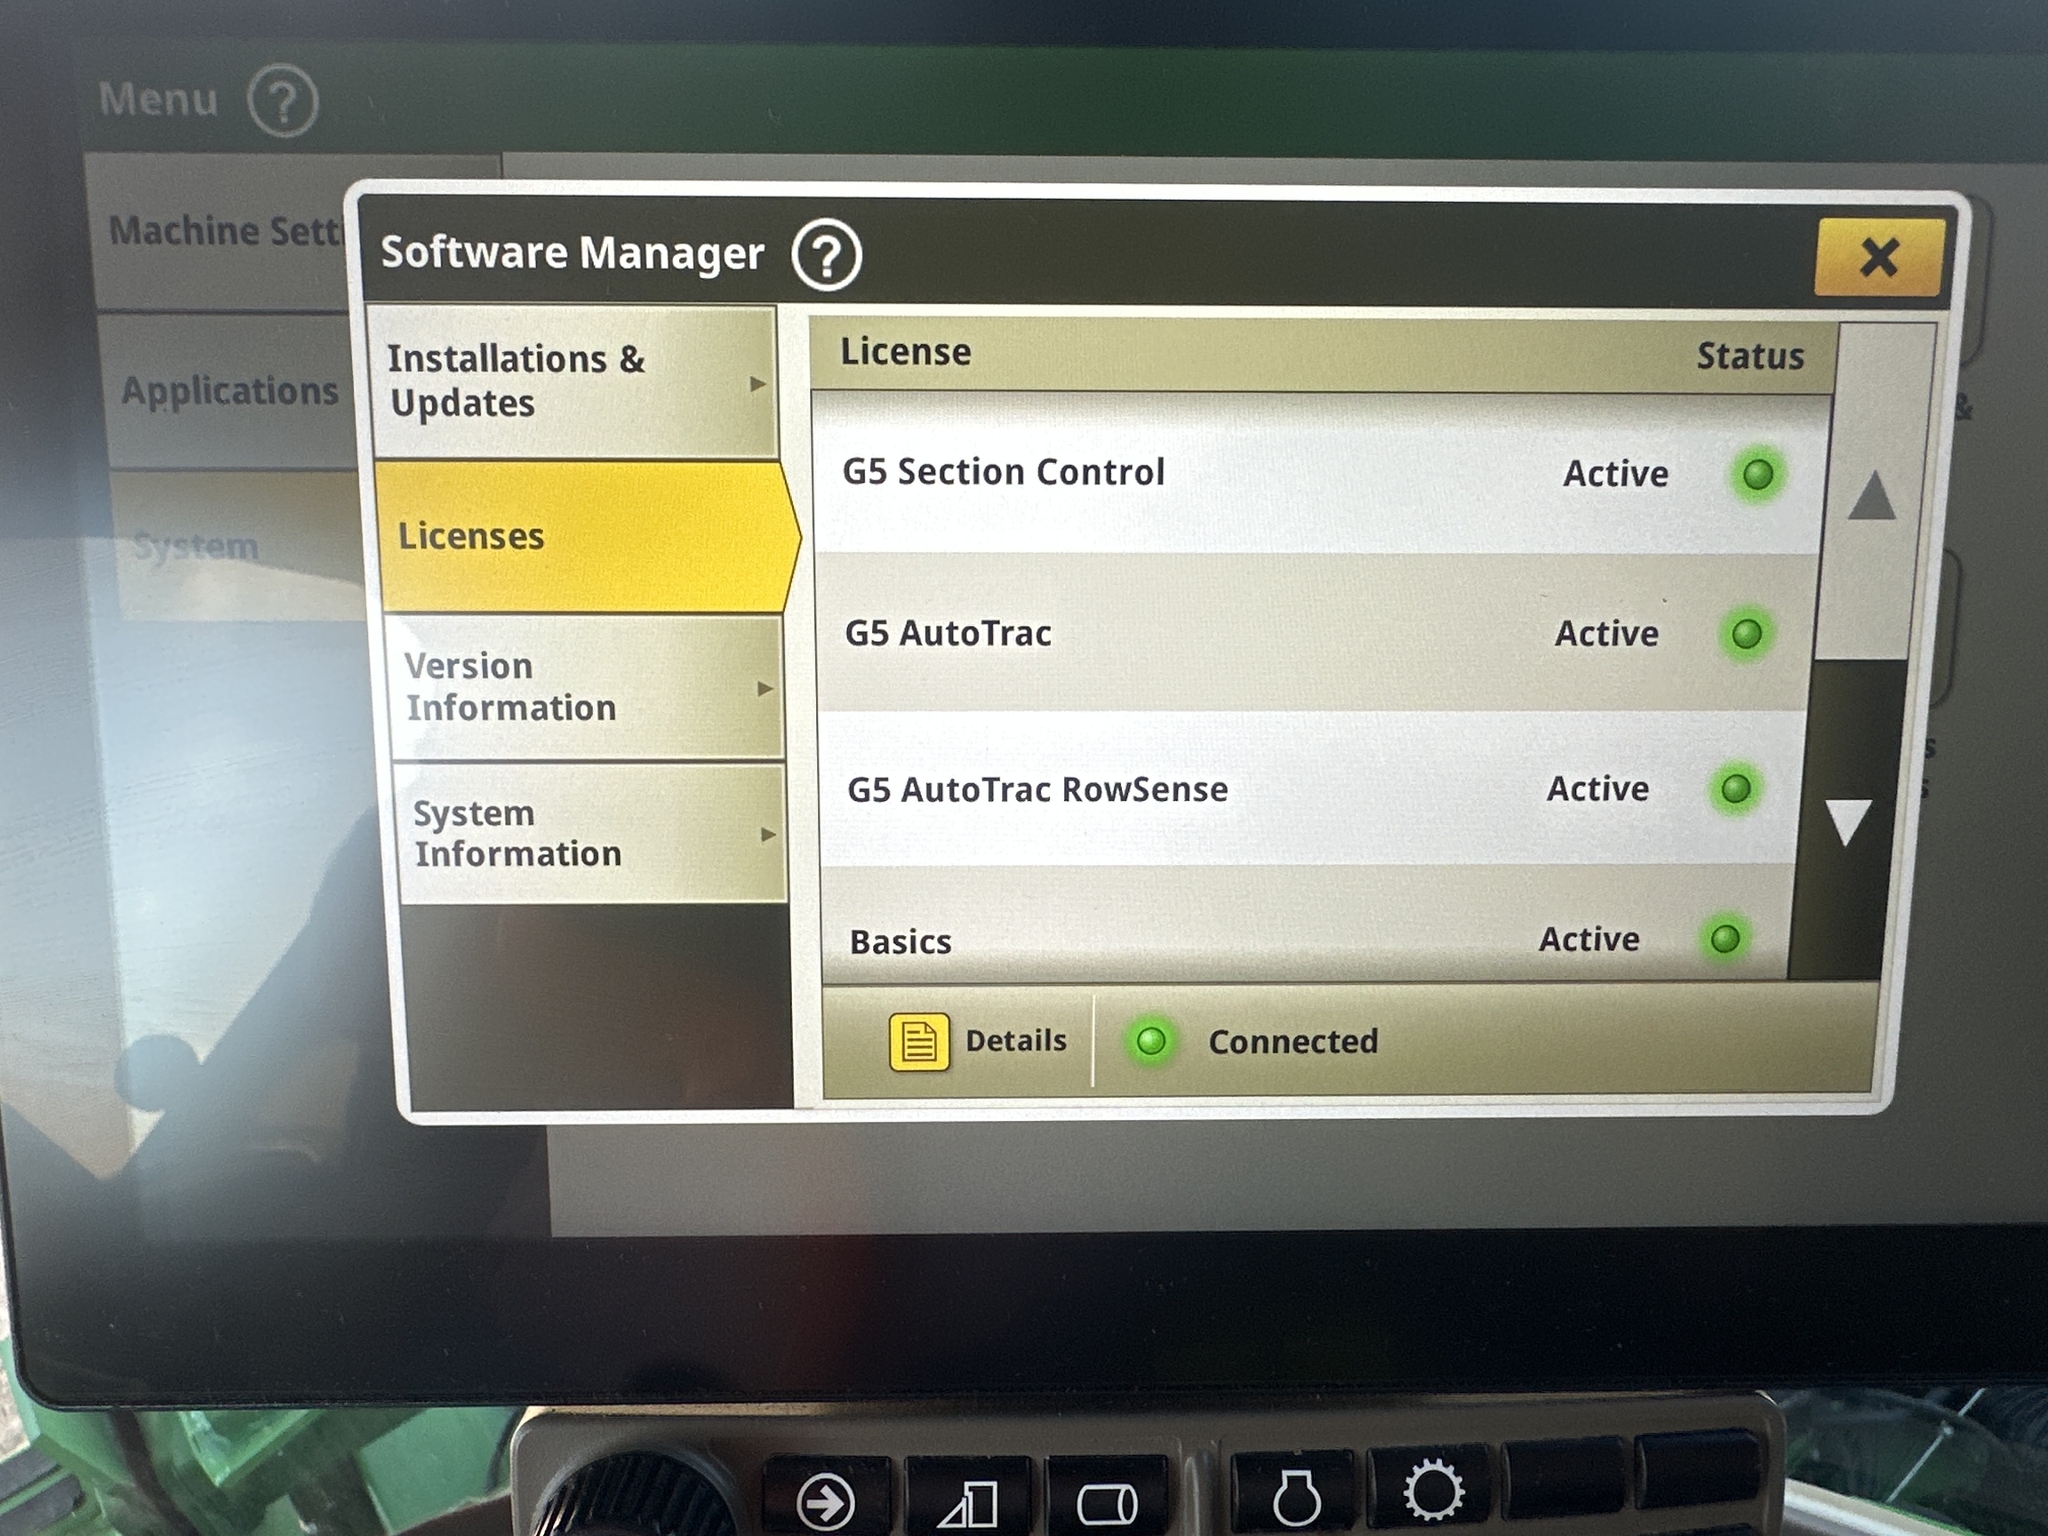Select the G5 Section Control license row

click(x=1320, y=473)
